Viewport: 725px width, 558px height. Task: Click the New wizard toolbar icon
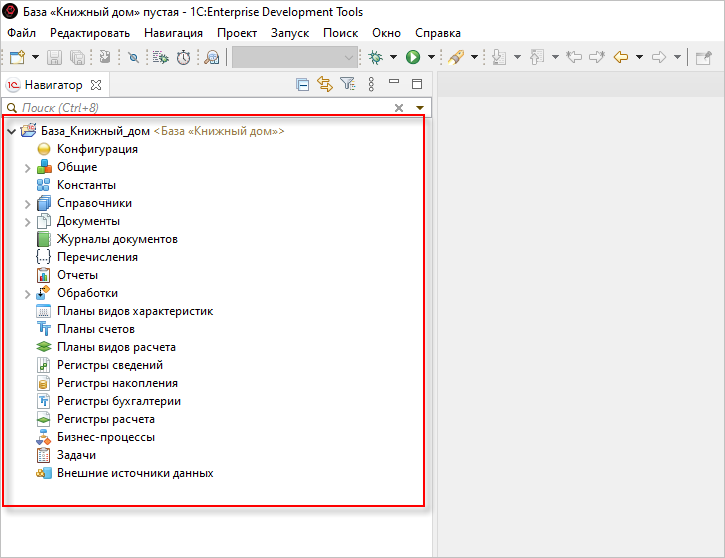coord(17,58)
